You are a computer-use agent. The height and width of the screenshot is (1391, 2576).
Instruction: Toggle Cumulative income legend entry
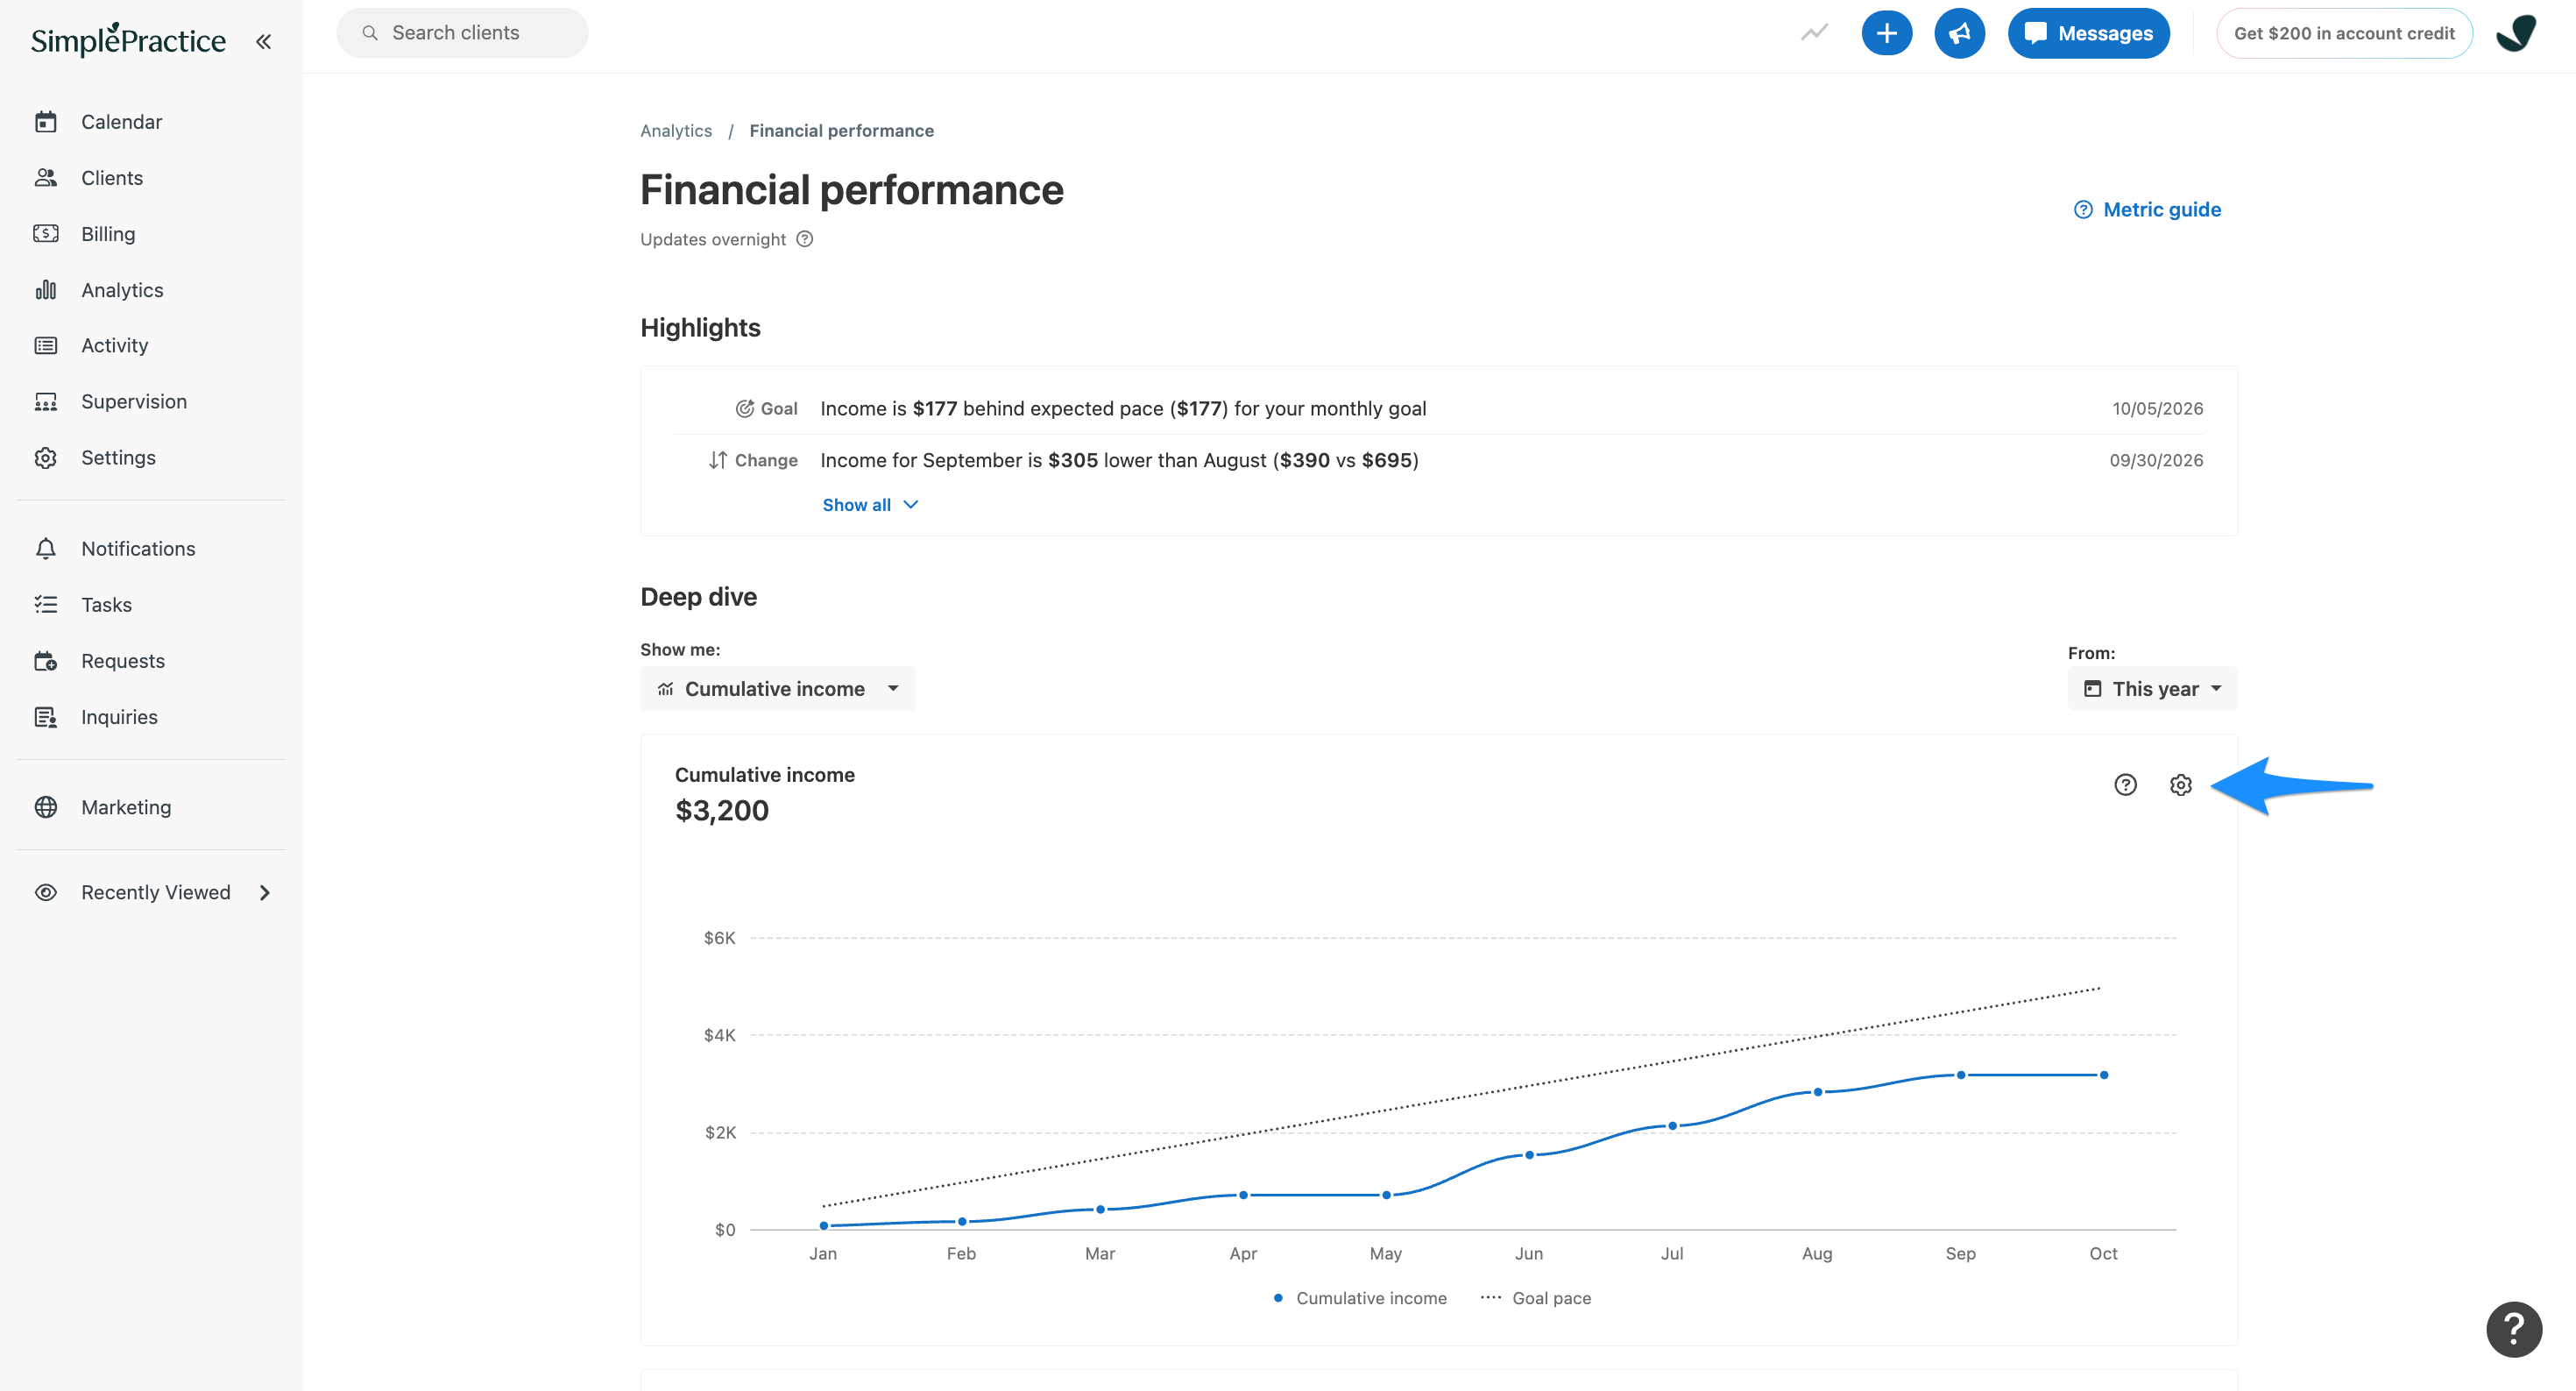[1360, 1298]
